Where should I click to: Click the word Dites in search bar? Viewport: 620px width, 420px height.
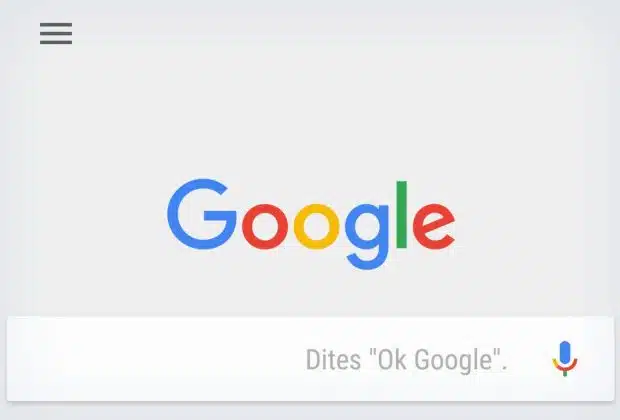click(x=333, y=359)
